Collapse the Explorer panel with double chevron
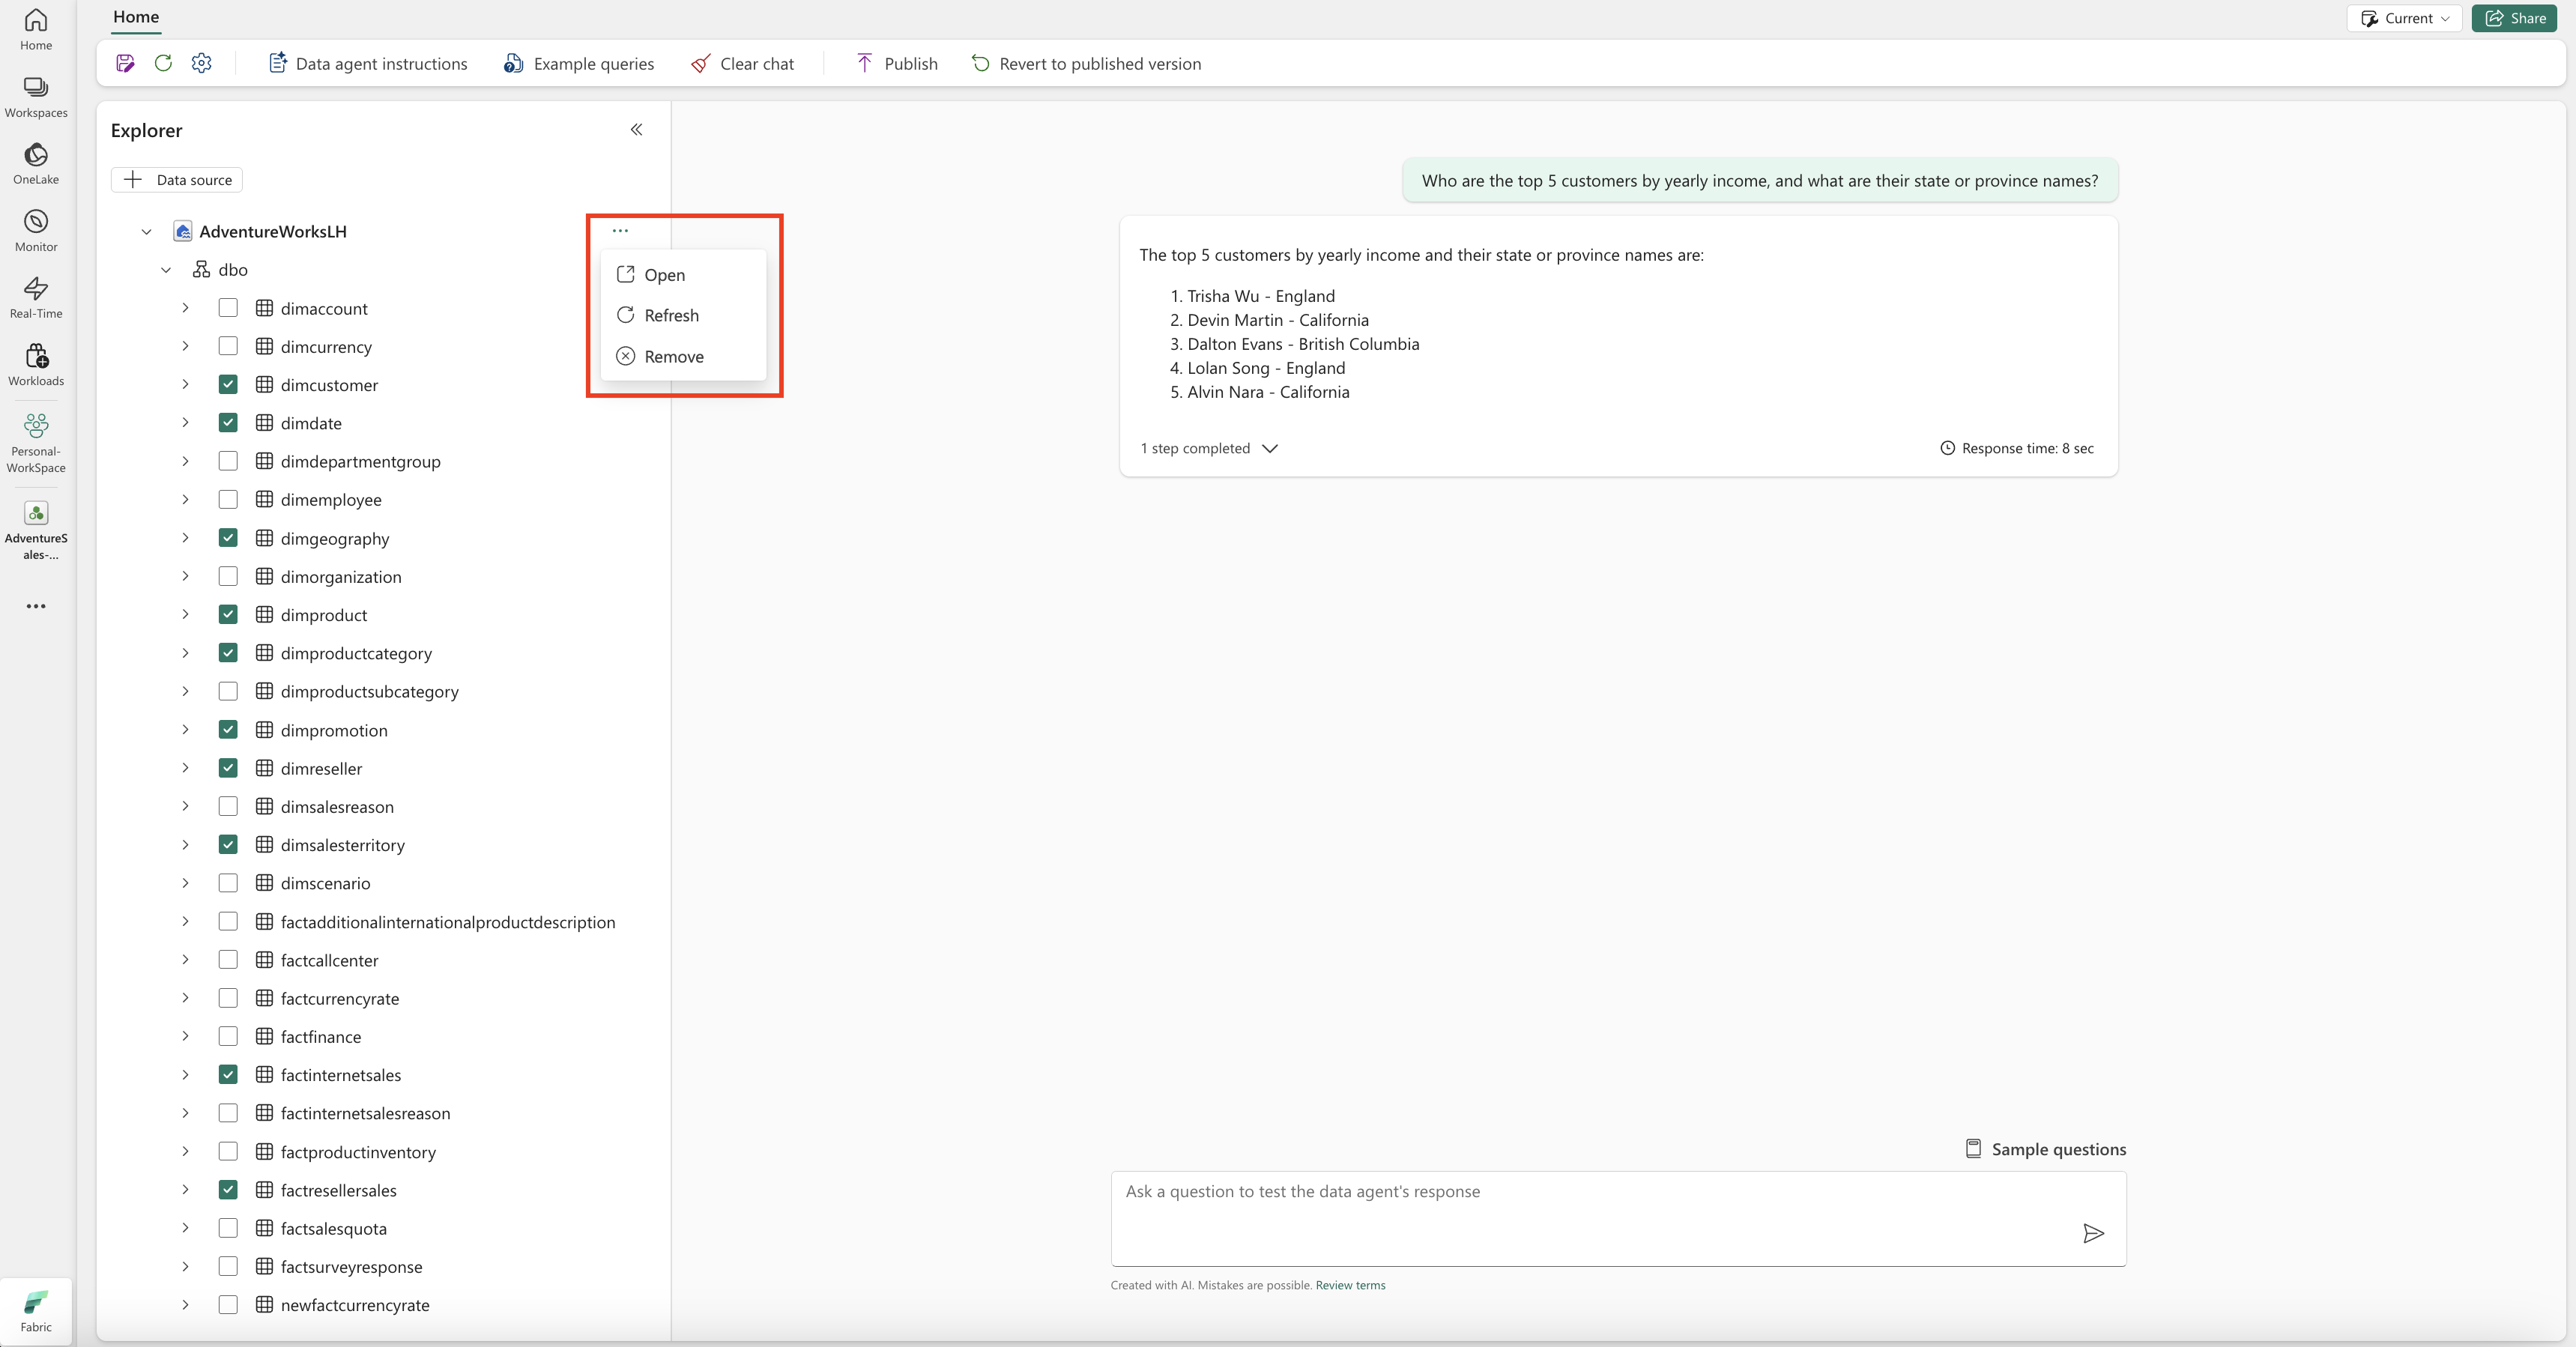This screenshot has width=2576, height=1347. tap(636, 129)
